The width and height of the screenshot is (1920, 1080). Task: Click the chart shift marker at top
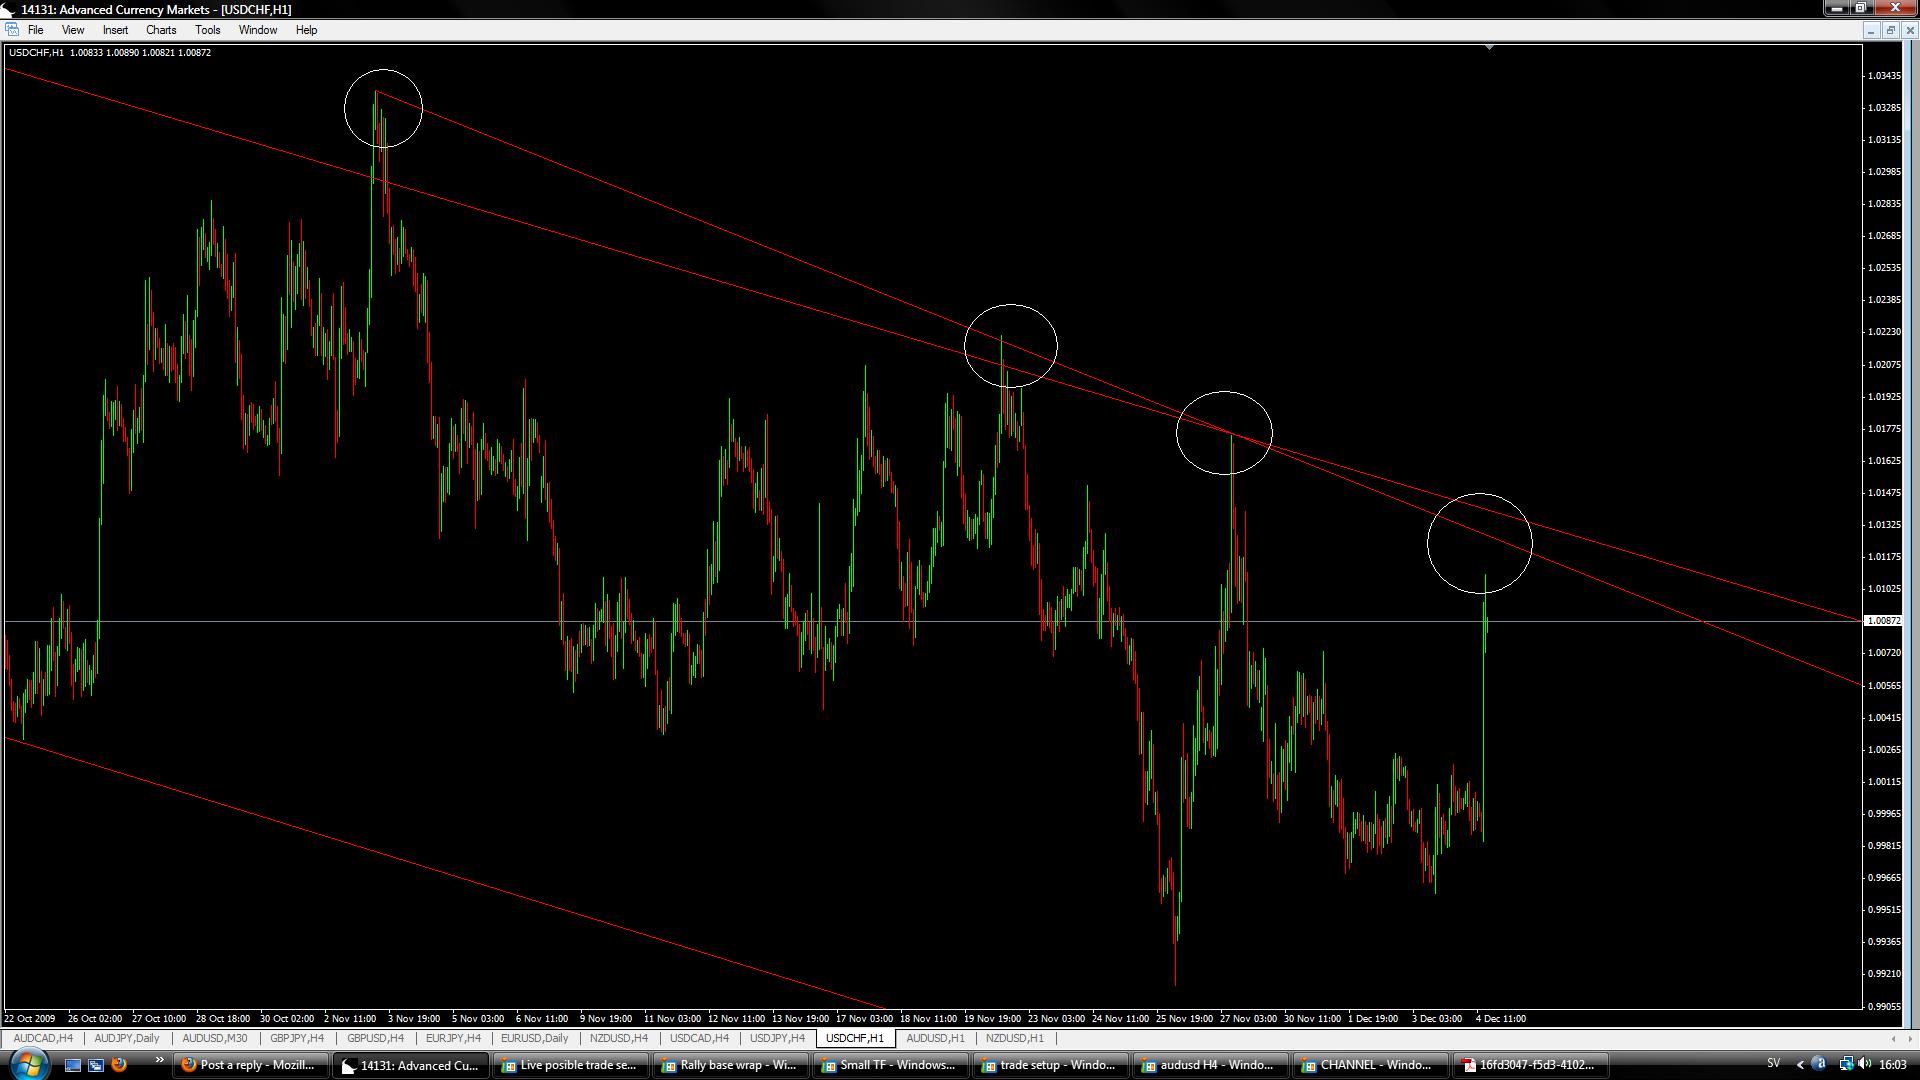[x=1489, y=47]
